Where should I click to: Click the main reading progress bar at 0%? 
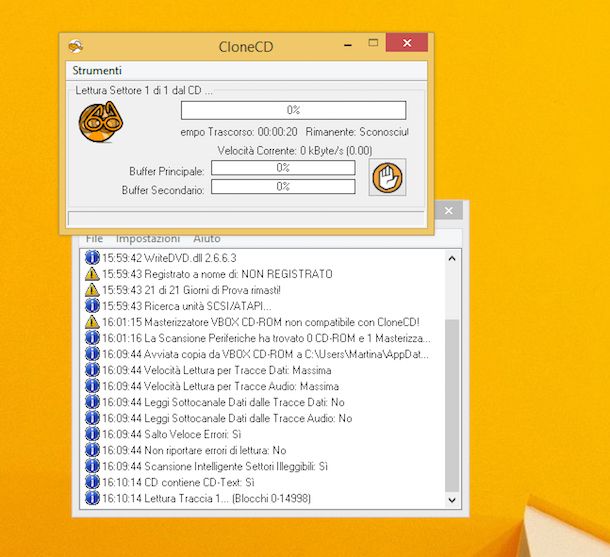point(294,110)
